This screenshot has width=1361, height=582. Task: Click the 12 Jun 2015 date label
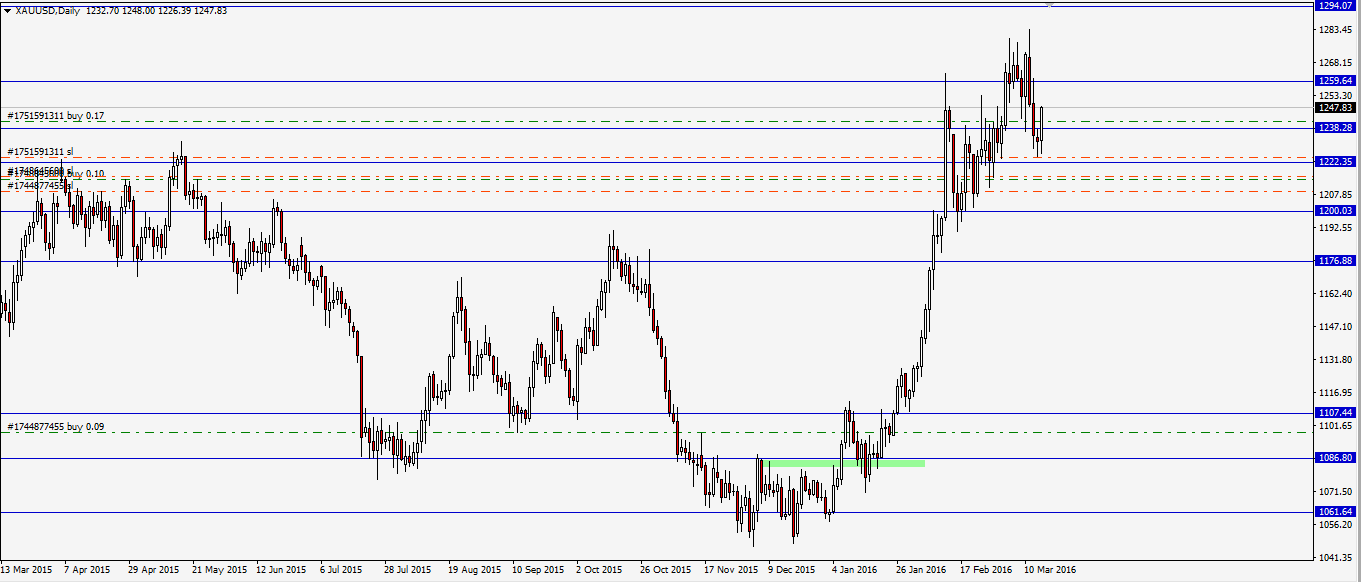282,569
